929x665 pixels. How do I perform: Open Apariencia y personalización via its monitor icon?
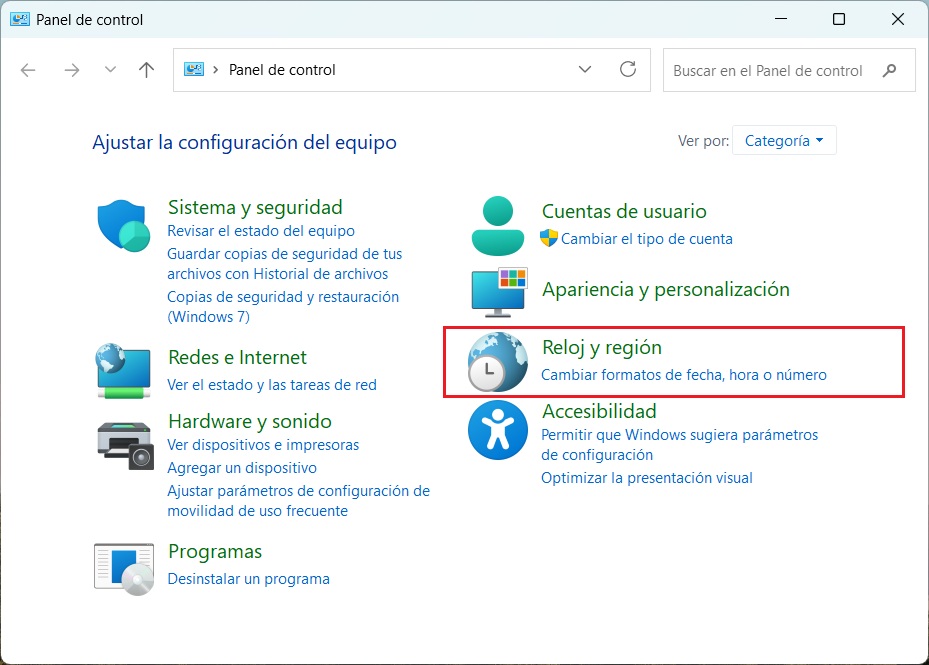pyautogui.click(x=497, y=291)
